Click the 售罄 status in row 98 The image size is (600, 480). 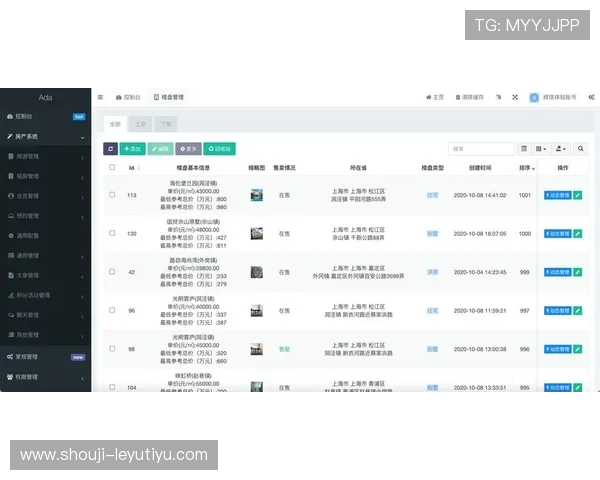[x=284, y=349]
